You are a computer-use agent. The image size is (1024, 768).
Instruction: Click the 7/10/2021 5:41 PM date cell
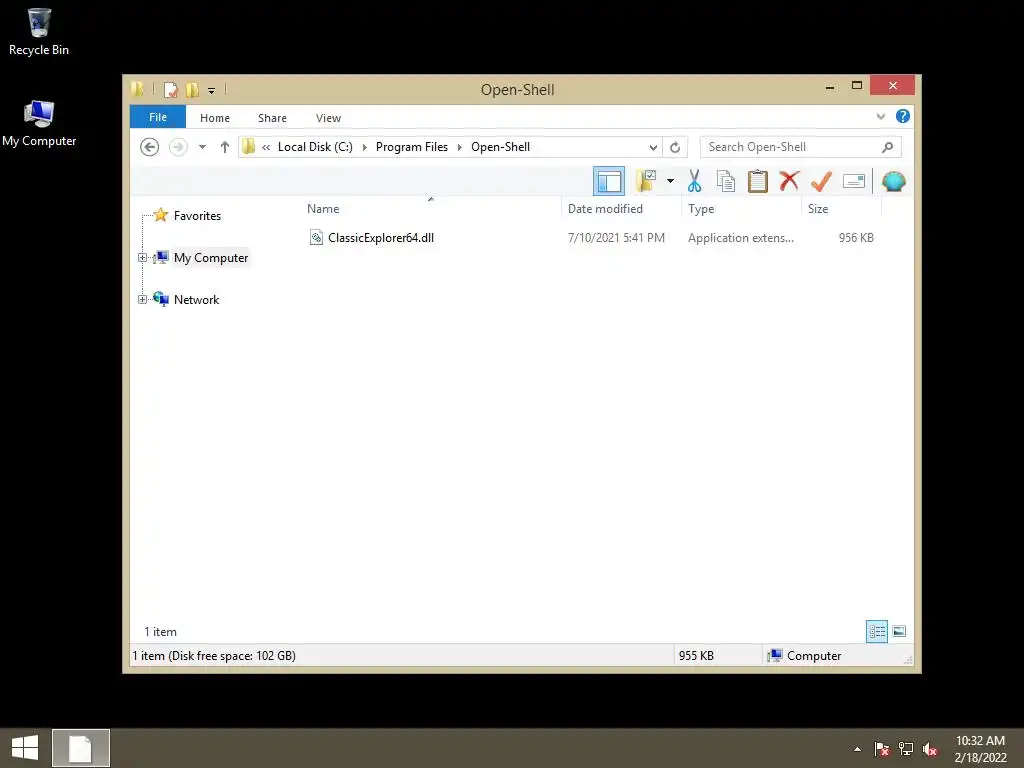coord(616,238)
